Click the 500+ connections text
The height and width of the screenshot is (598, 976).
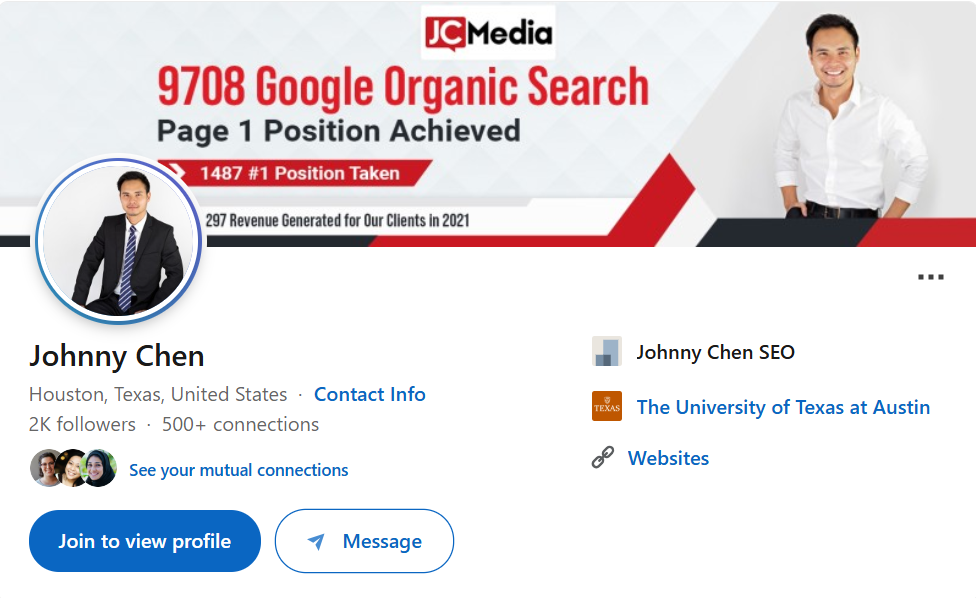pos(240,424)
